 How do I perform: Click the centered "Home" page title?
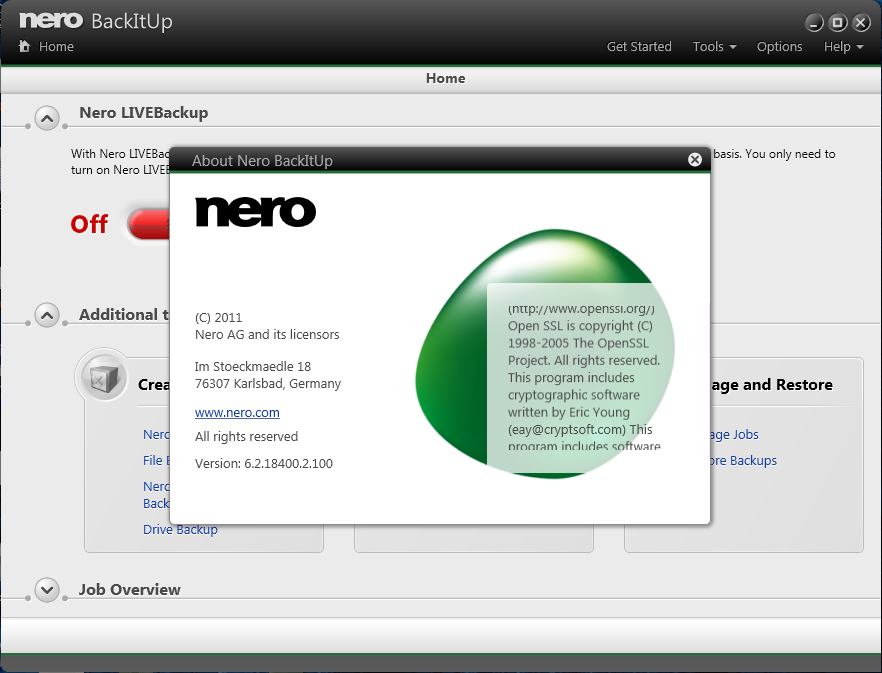point(446,78)
